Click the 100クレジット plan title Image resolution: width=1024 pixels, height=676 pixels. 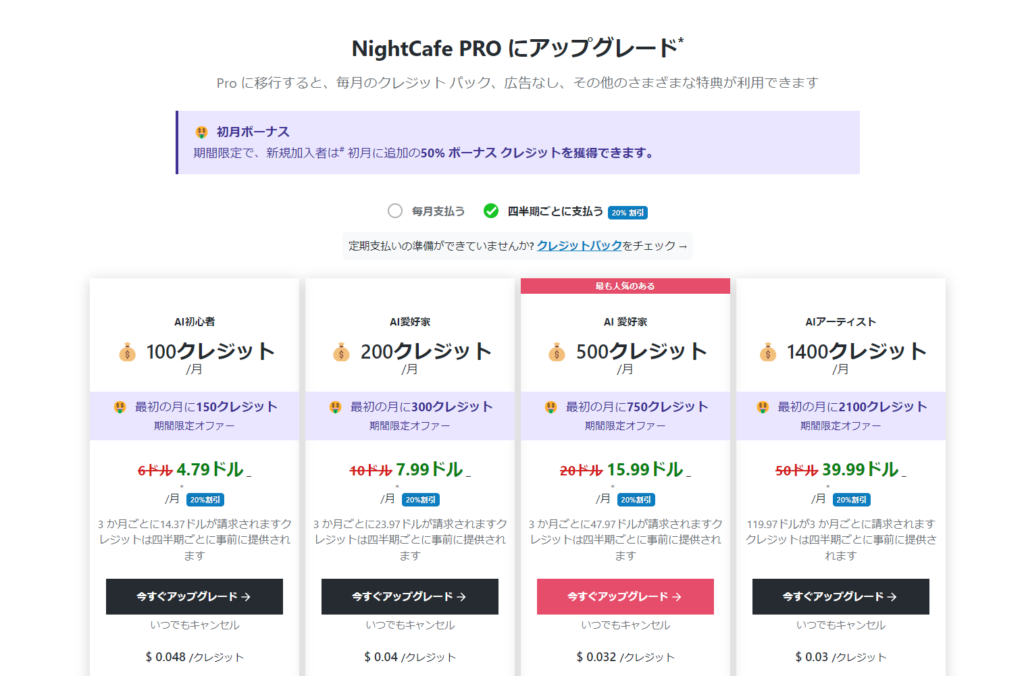tap(210, 351)
